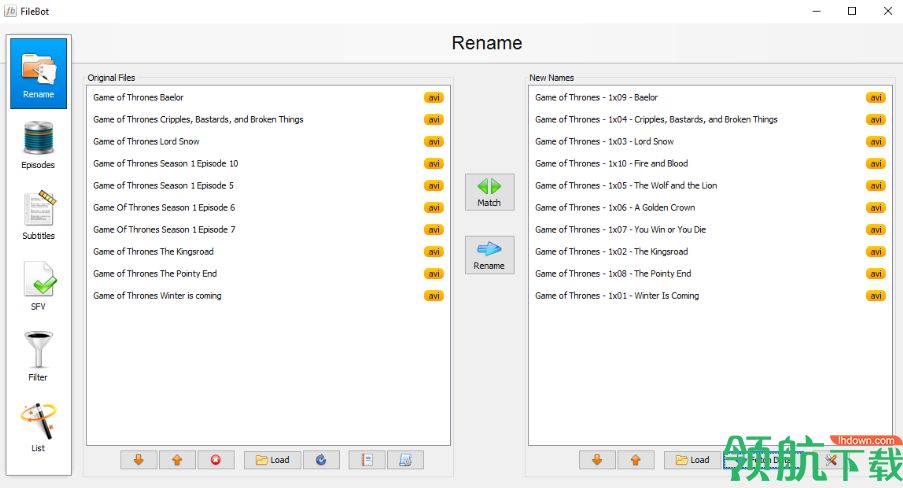Select original file 'Game of Thrones The Pointy End'
Screen dimensions: 903x488
[268, 274]
